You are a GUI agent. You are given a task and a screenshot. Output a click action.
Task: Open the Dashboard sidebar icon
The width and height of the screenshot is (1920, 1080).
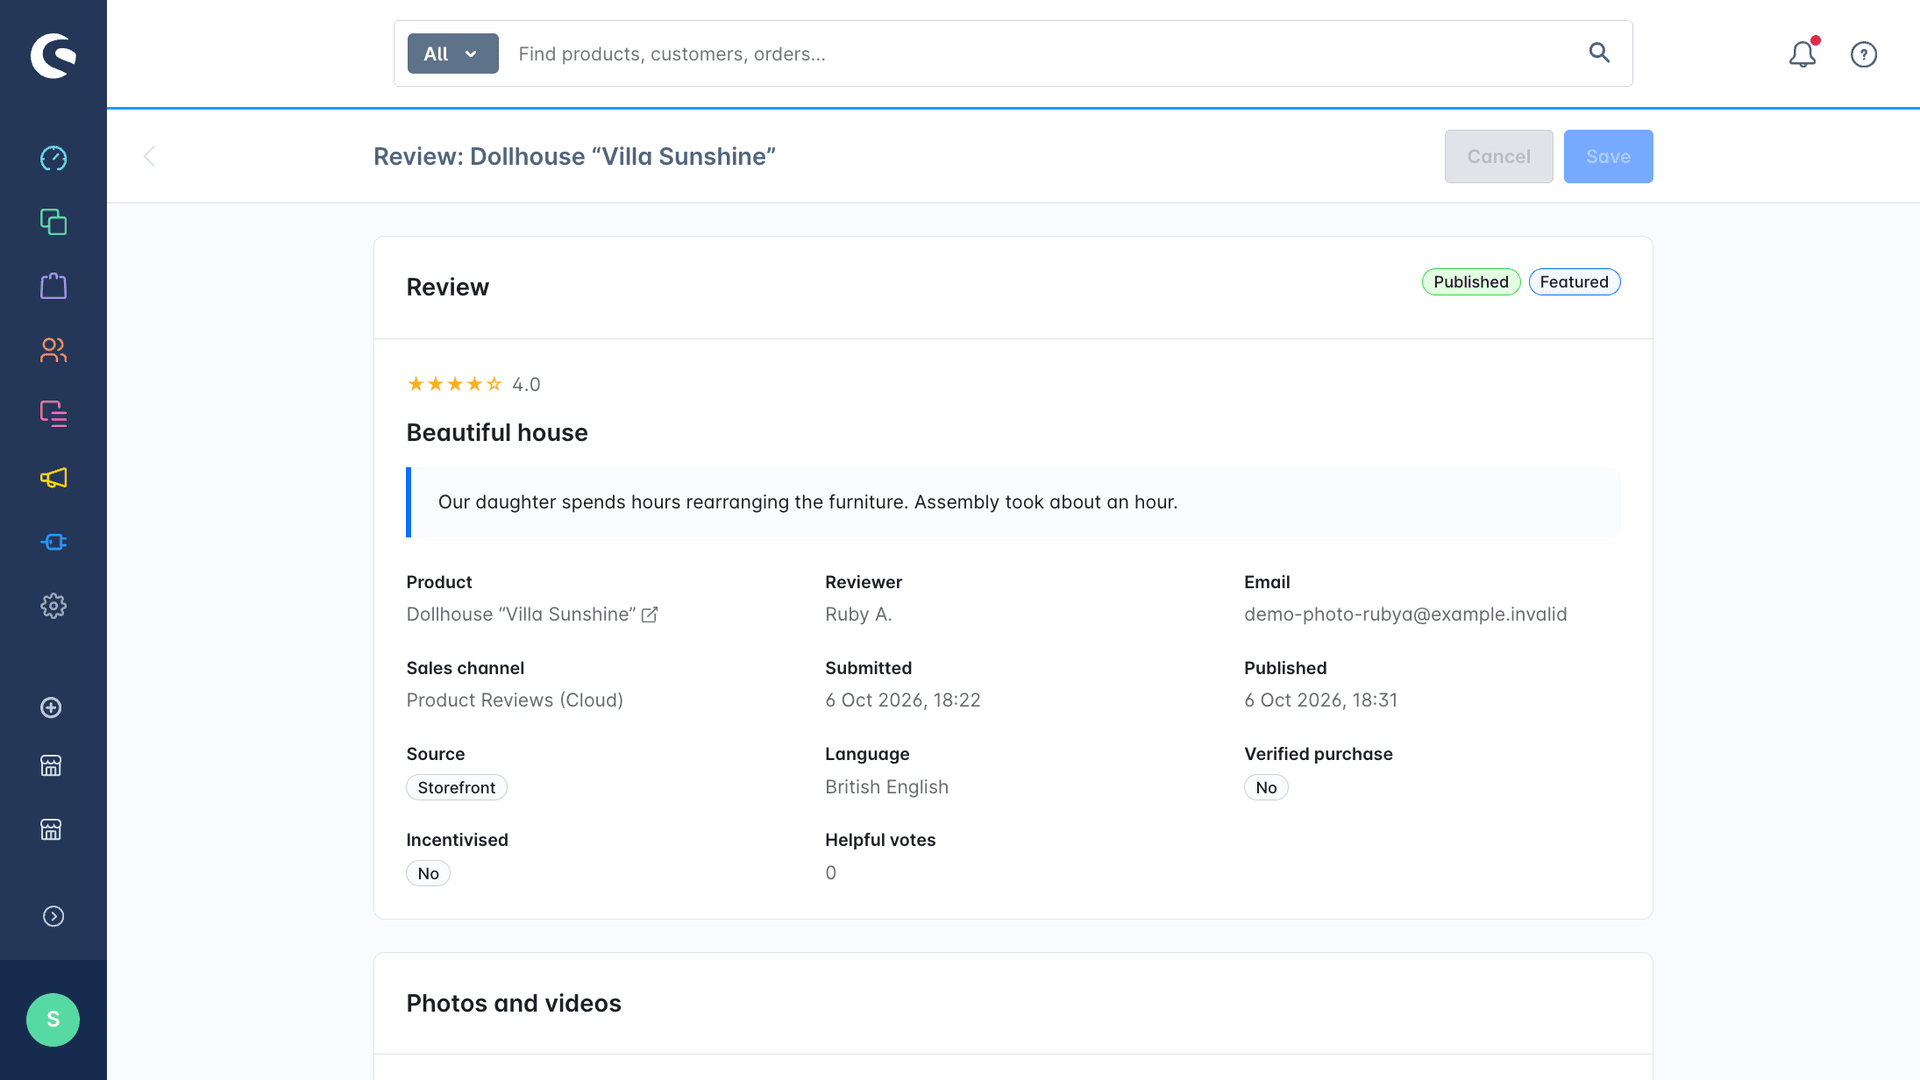tap(53, 158)
